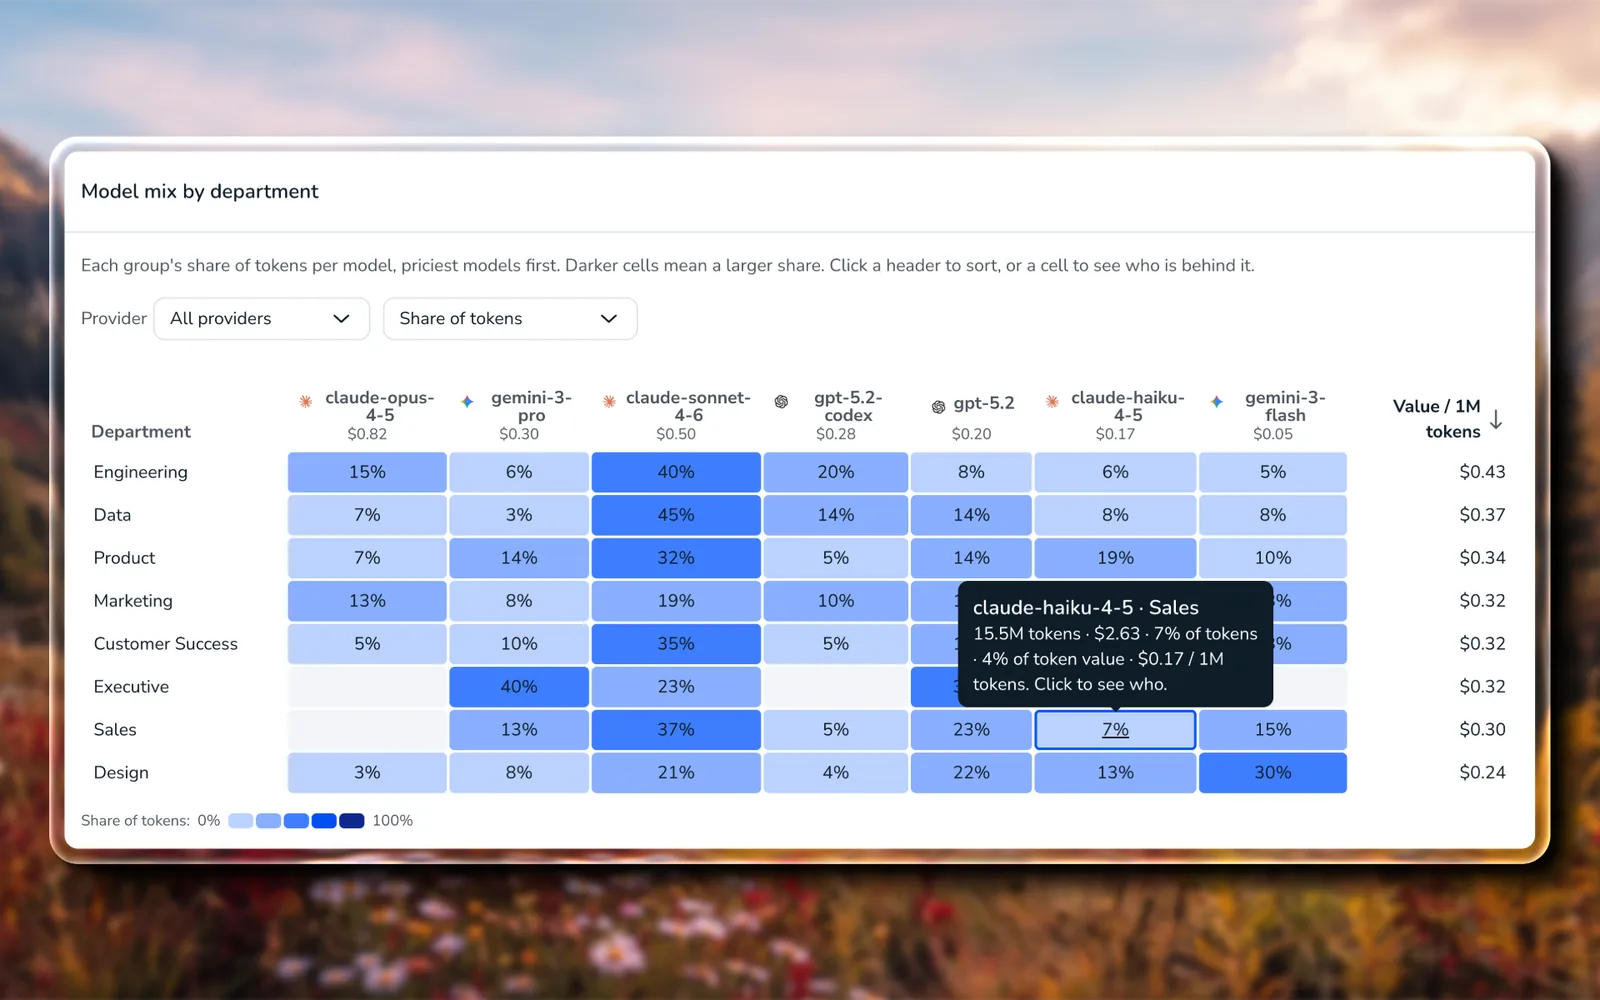This screenshot has width=1600, height=1000.
Task: Select the Product department row label
Action: pyautogui.click(x=124, y=558)
